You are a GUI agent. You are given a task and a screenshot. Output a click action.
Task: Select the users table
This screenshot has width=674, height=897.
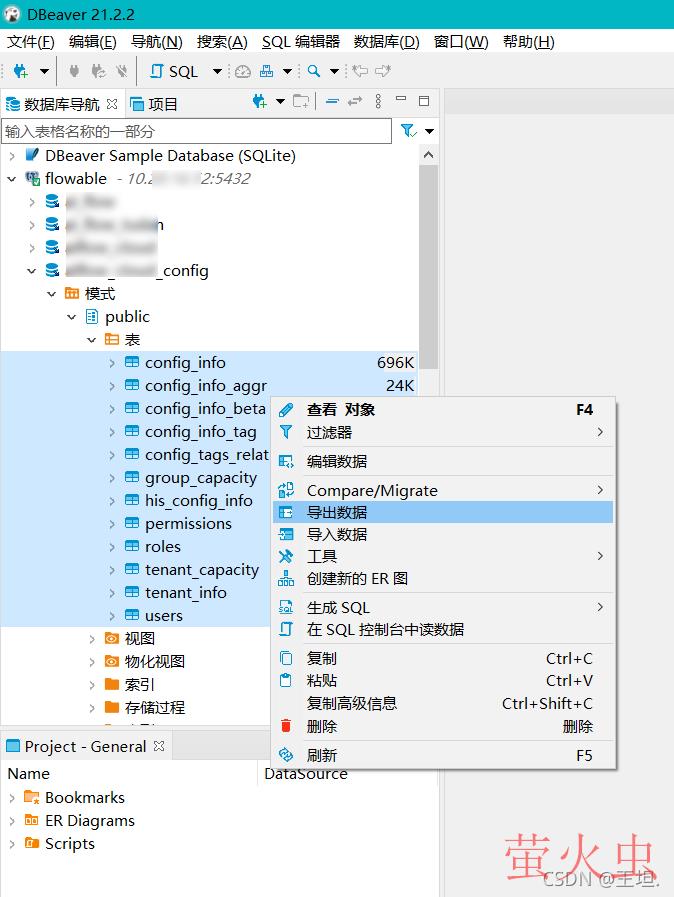click(x=164, y=616)
